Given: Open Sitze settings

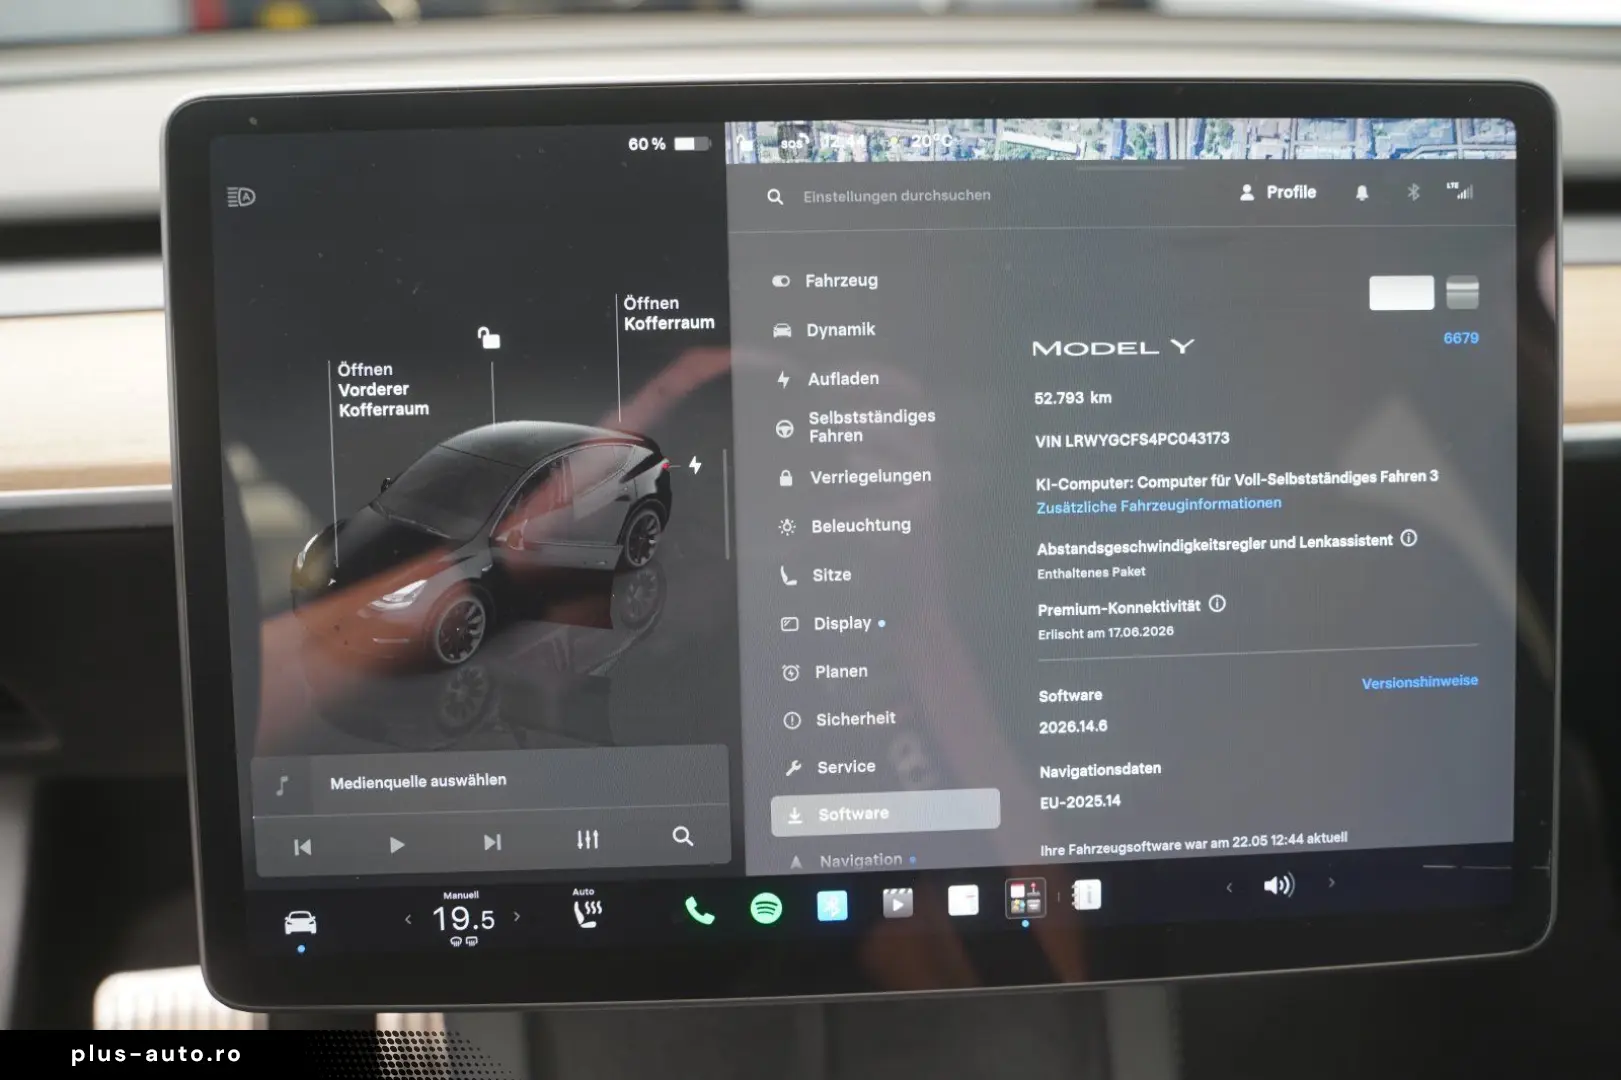Looking at the screenshot, I should click(816, 575).
